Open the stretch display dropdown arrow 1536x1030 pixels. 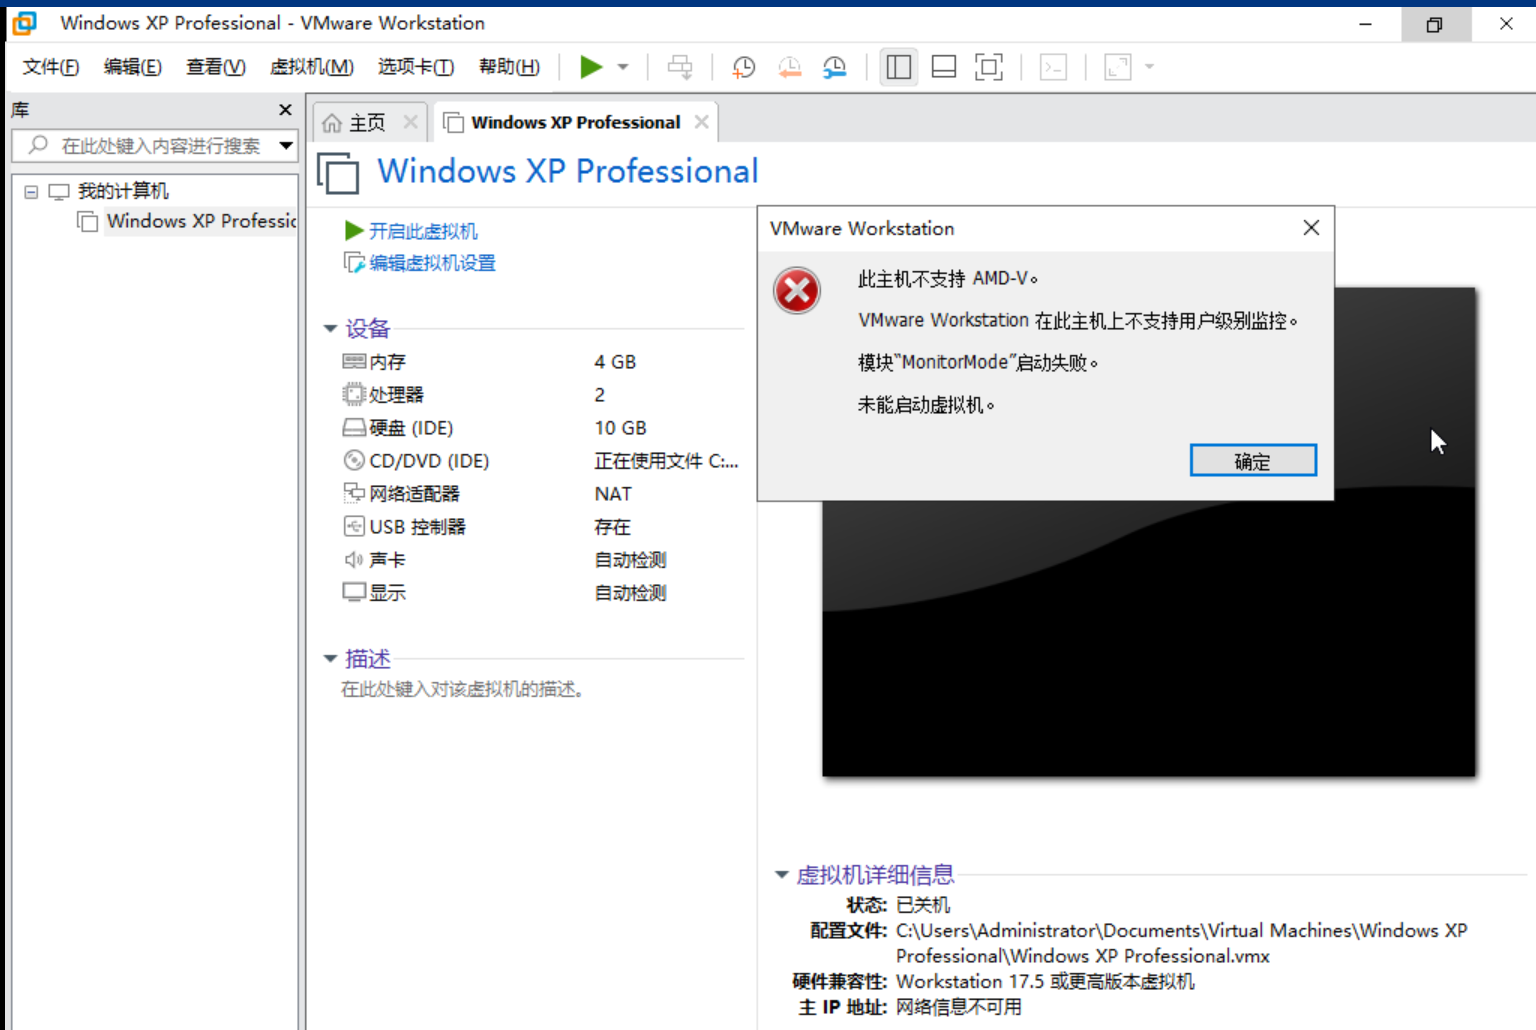1149,67
